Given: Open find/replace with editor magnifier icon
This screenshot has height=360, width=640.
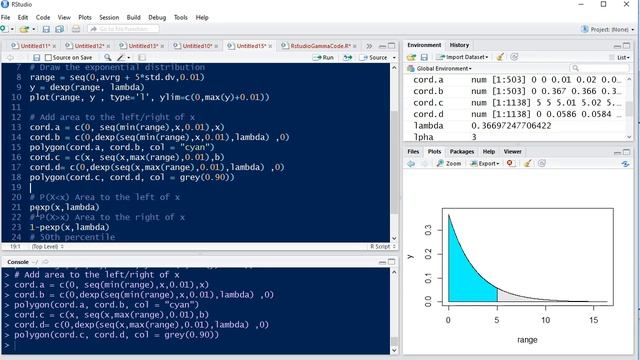Looking at the screenshot, I should (x=107, y=58).
